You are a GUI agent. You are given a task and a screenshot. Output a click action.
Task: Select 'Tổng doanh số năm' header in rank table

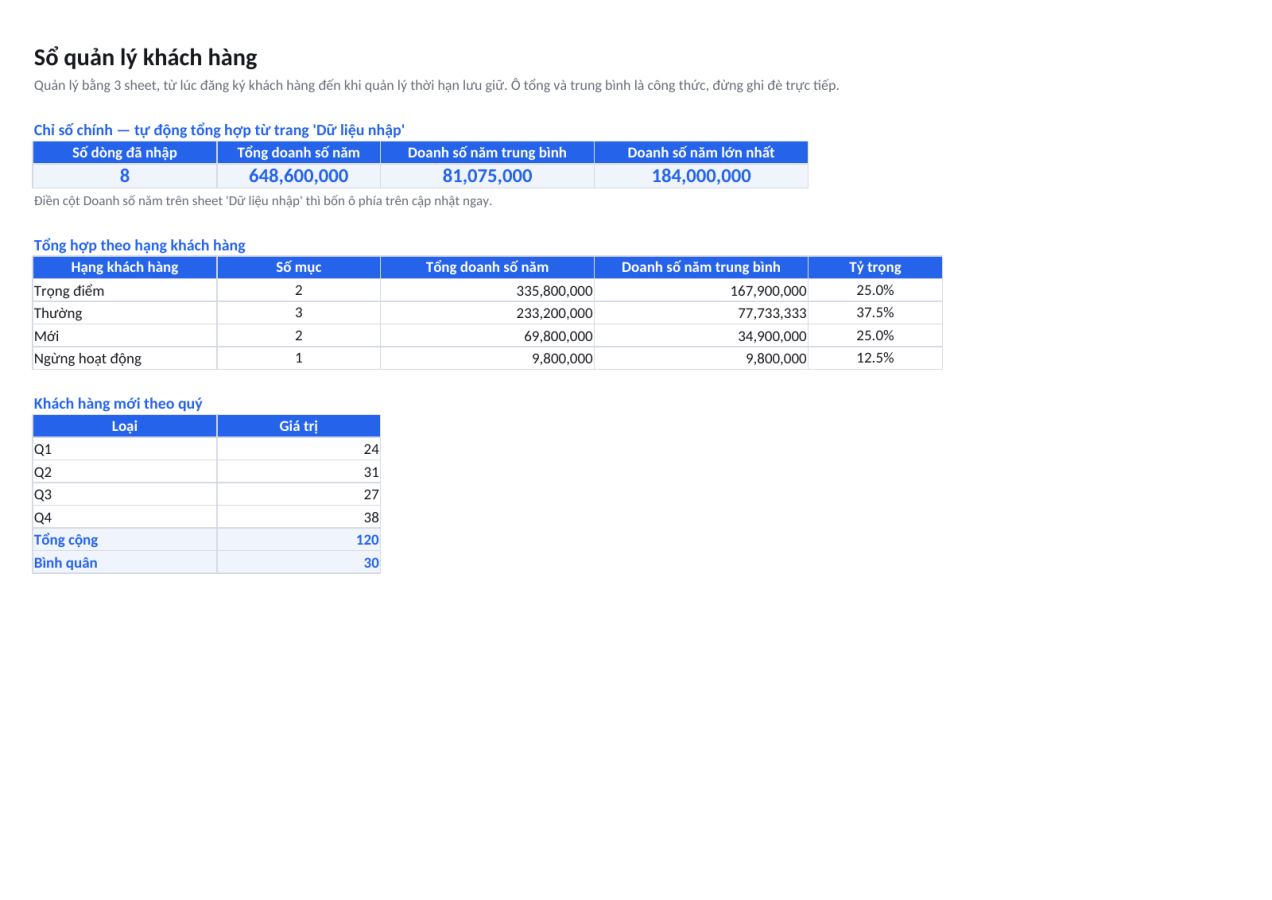pyautogui.click(x=488, y=267)
